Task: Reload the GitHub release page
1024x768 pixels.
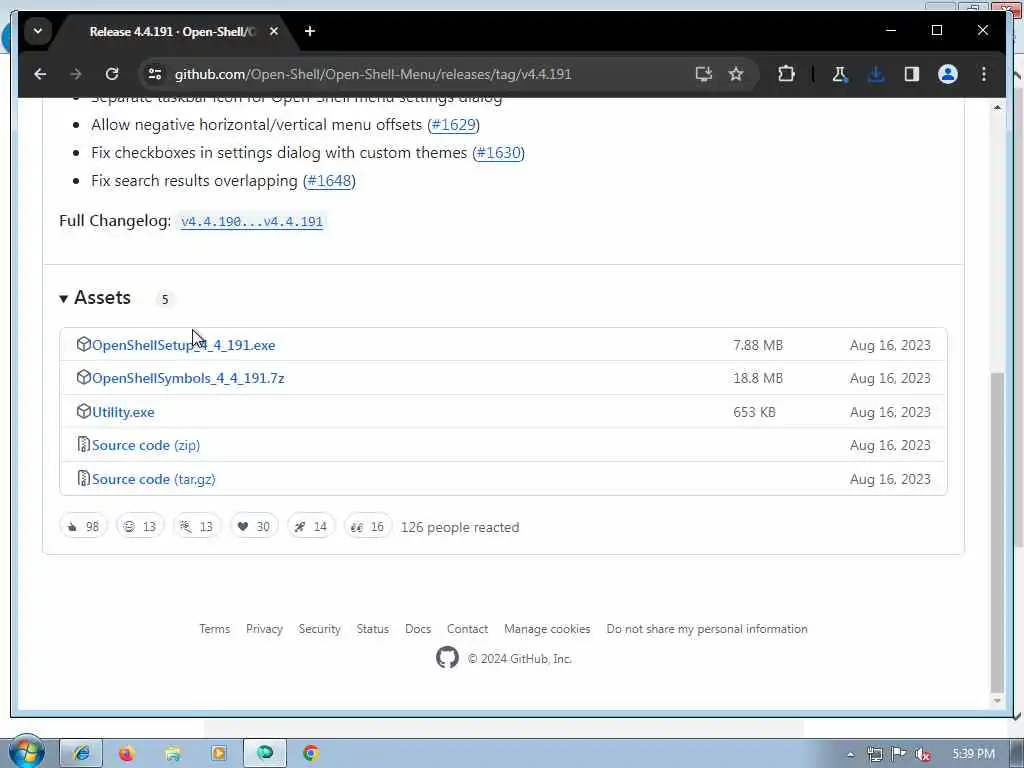Action: (x=112, y=74)
